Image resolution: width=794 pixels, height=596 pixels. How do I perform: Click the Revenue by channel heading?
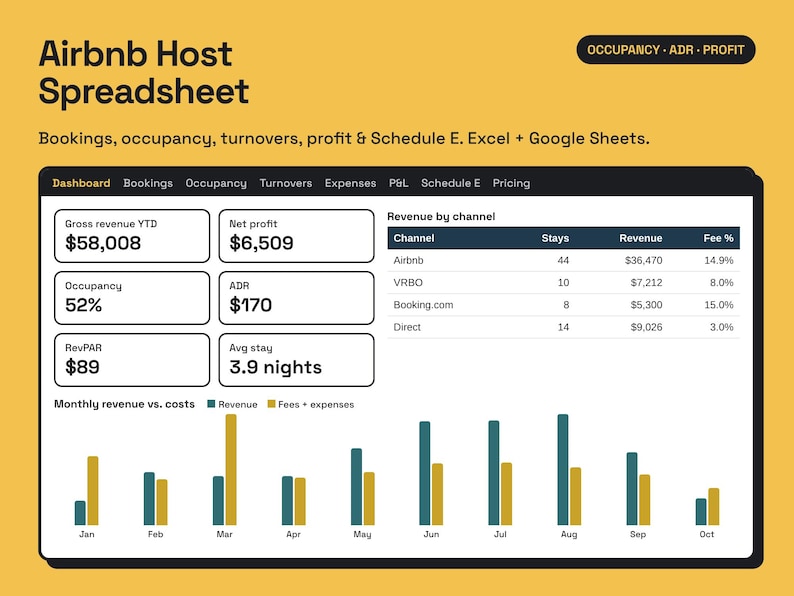441,216
